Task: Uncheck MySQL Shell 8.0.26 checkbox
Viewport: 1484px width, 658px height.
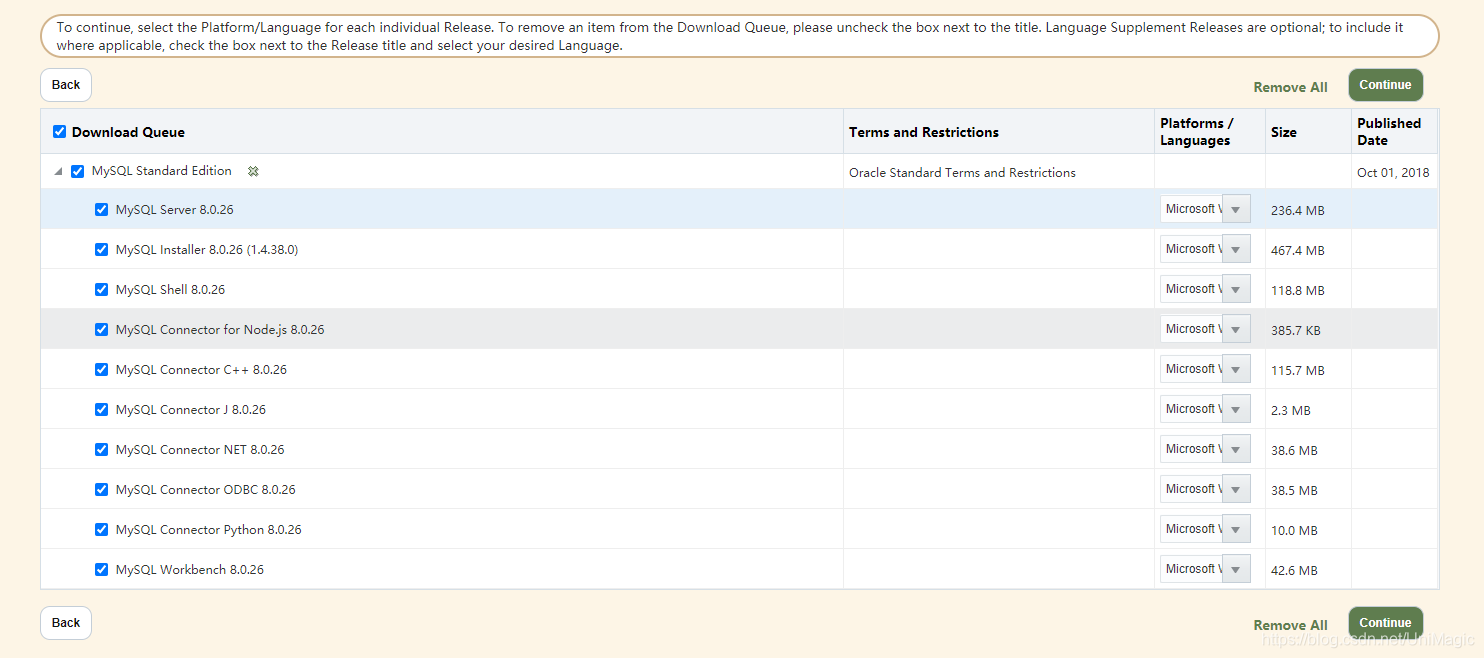Action: (101, 289)
